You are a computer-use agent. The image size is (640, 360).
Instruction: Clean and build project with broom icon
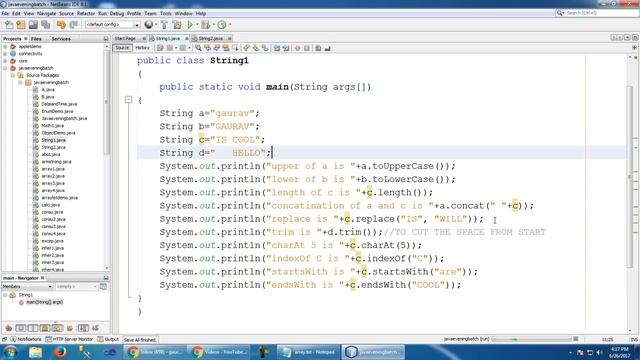click(x=177, y=25)
